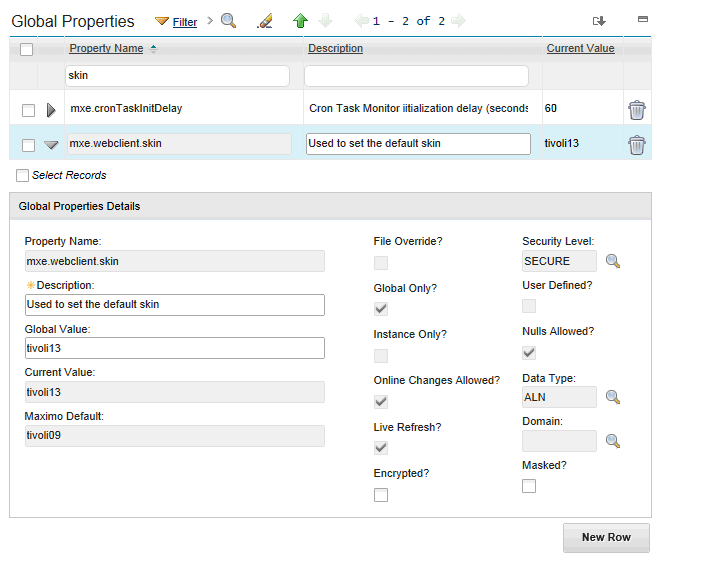The height and width of the screenshot is (575, 726).
Task: Check the mxe.cronTaskInitDelay row checkbox
Action: [28, 110]
